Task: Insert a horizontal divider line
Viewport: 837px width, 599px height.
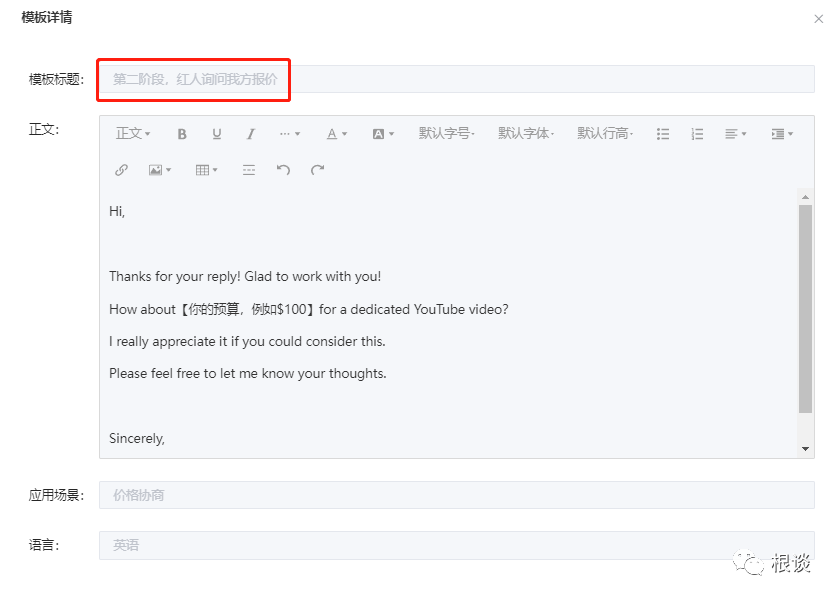Action: pos(249,170)
